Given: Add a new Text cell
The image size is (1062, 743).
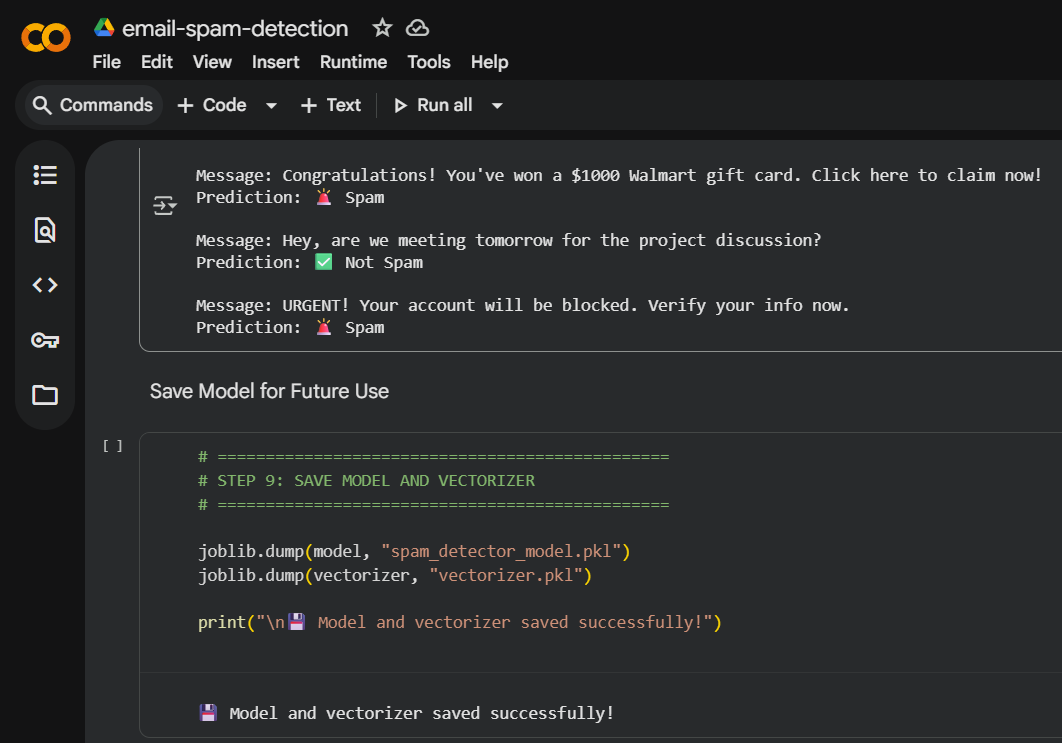Looking at the screenshot, I should [331, 105].
